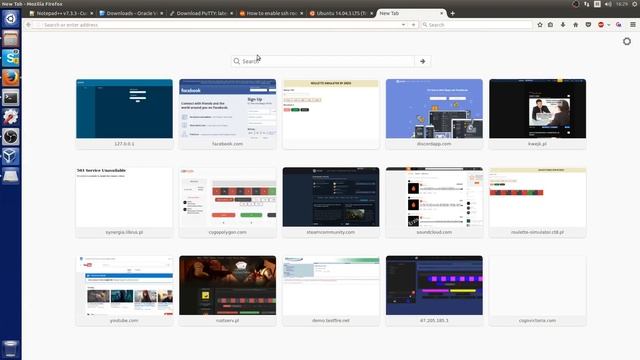Open the blank csgovictoria.com tile
Viewport: 640px width, 360px height.
tap(537, 291)
